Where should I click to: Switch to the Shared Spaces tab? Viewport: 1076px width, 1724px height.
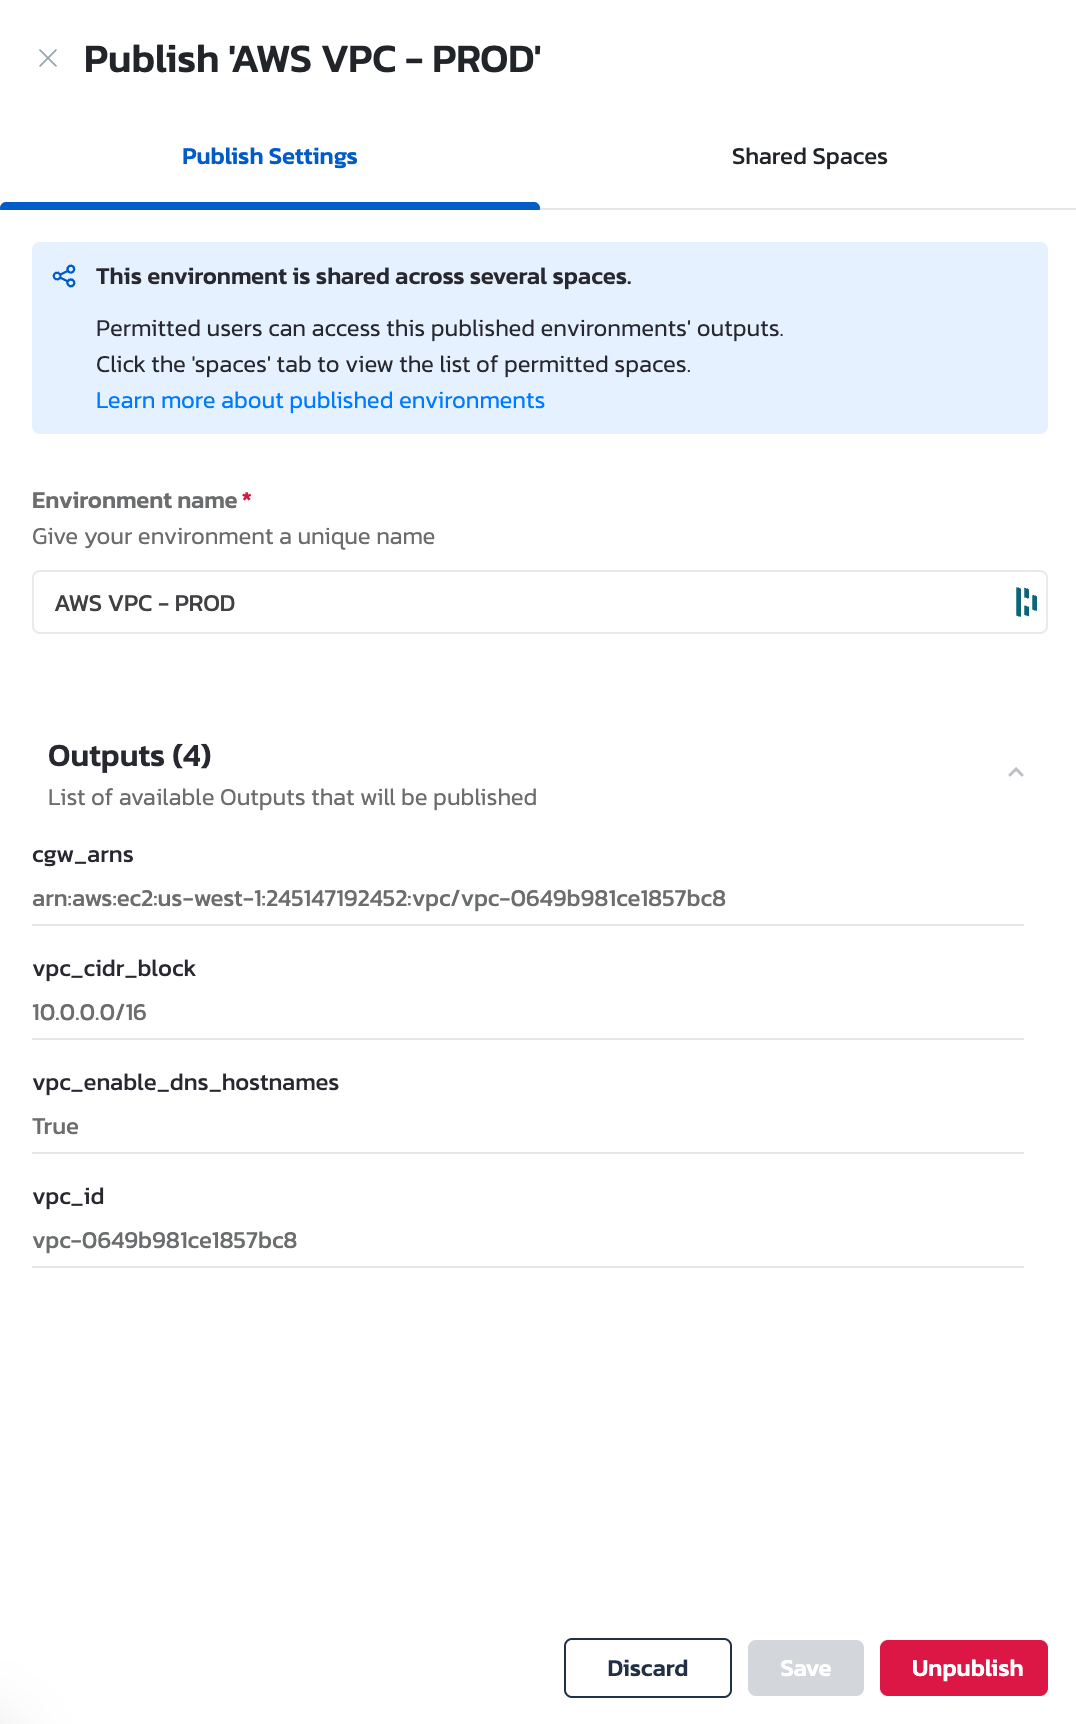[809, 156]
